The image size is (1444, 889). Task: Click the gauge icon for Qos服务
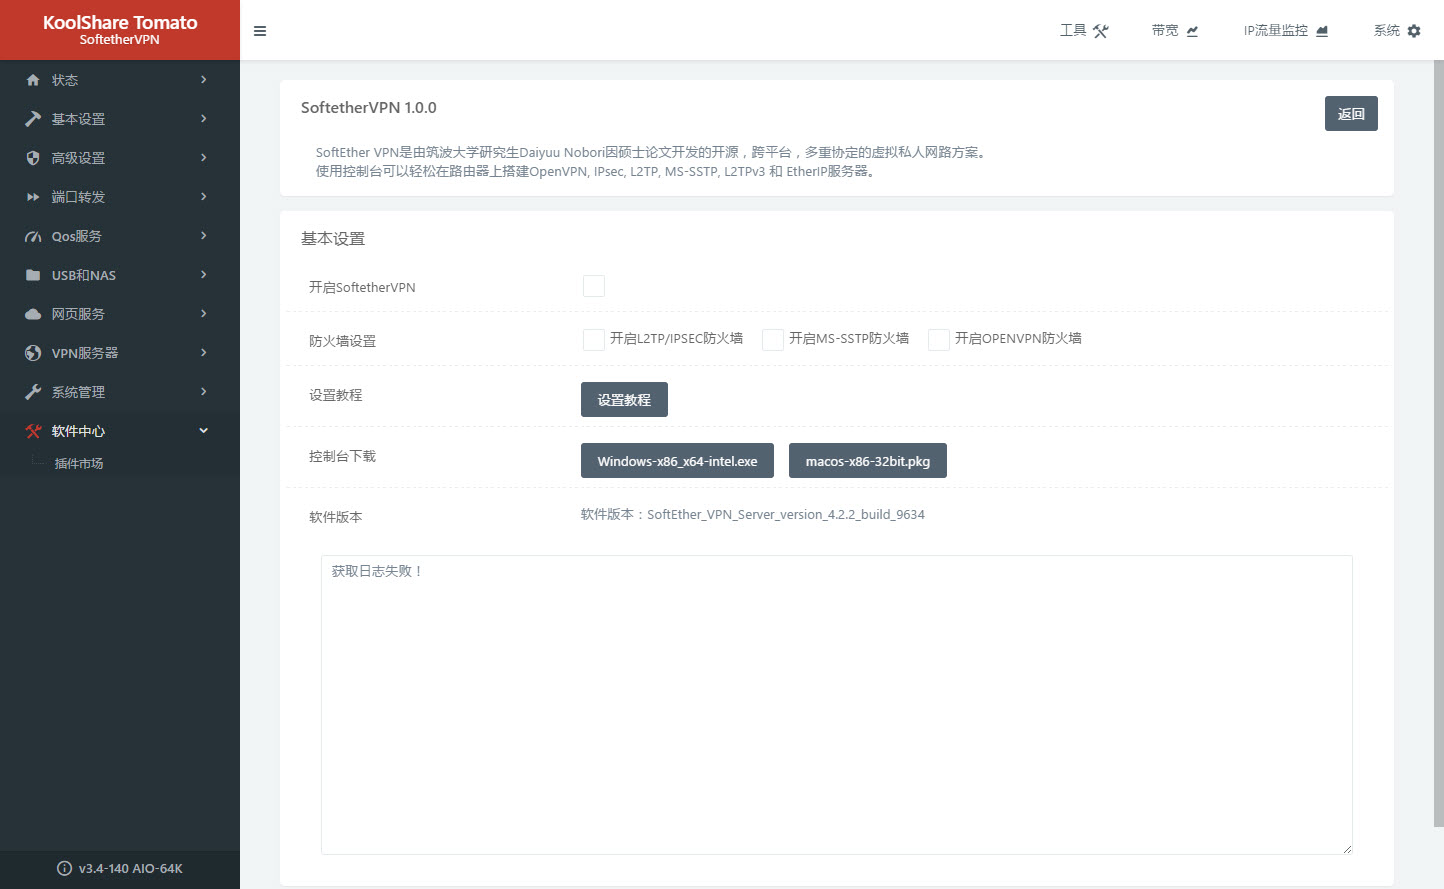click(x=33, y=237)
